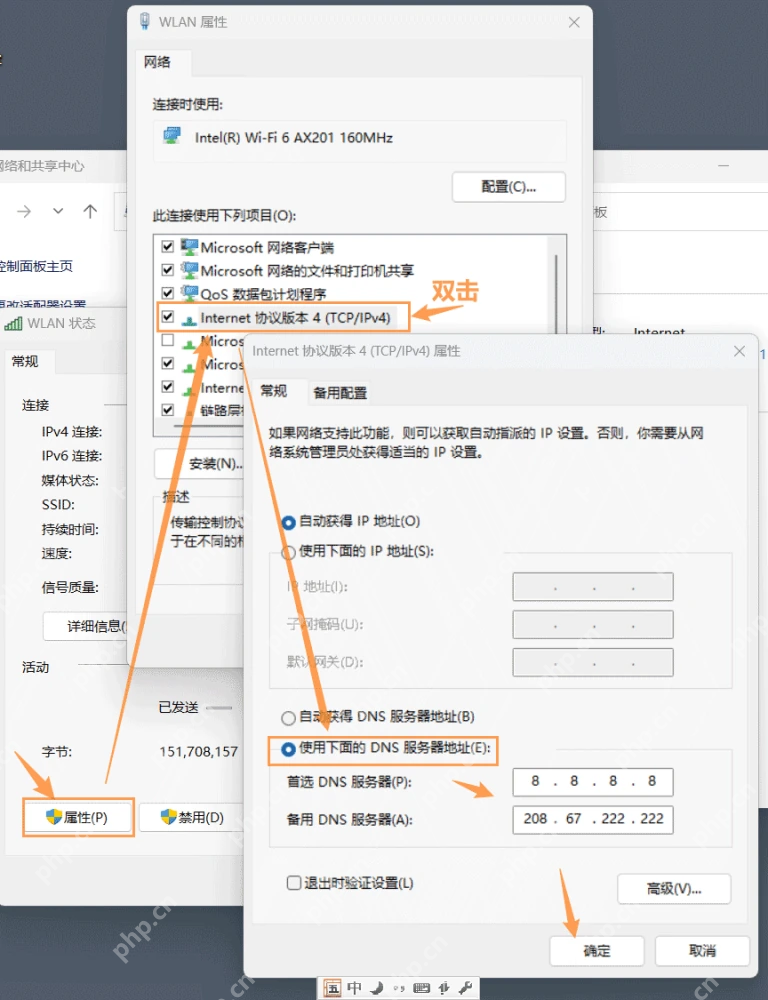This screenshot has width=768, height=1000.
Task: Click 详细信息 button in WLAN 状态
Action: click(85, 626)
